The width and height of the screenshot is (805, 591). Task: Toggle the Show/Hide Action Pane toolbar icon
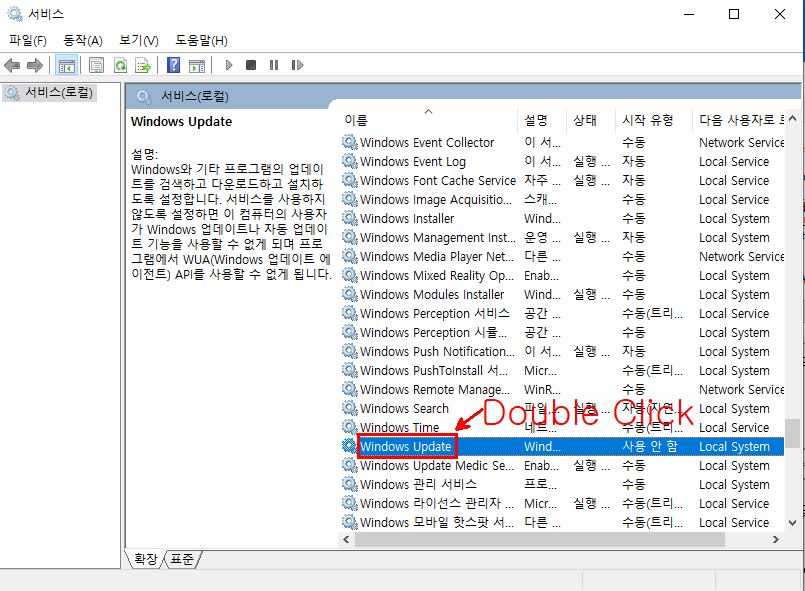point(197,65)
